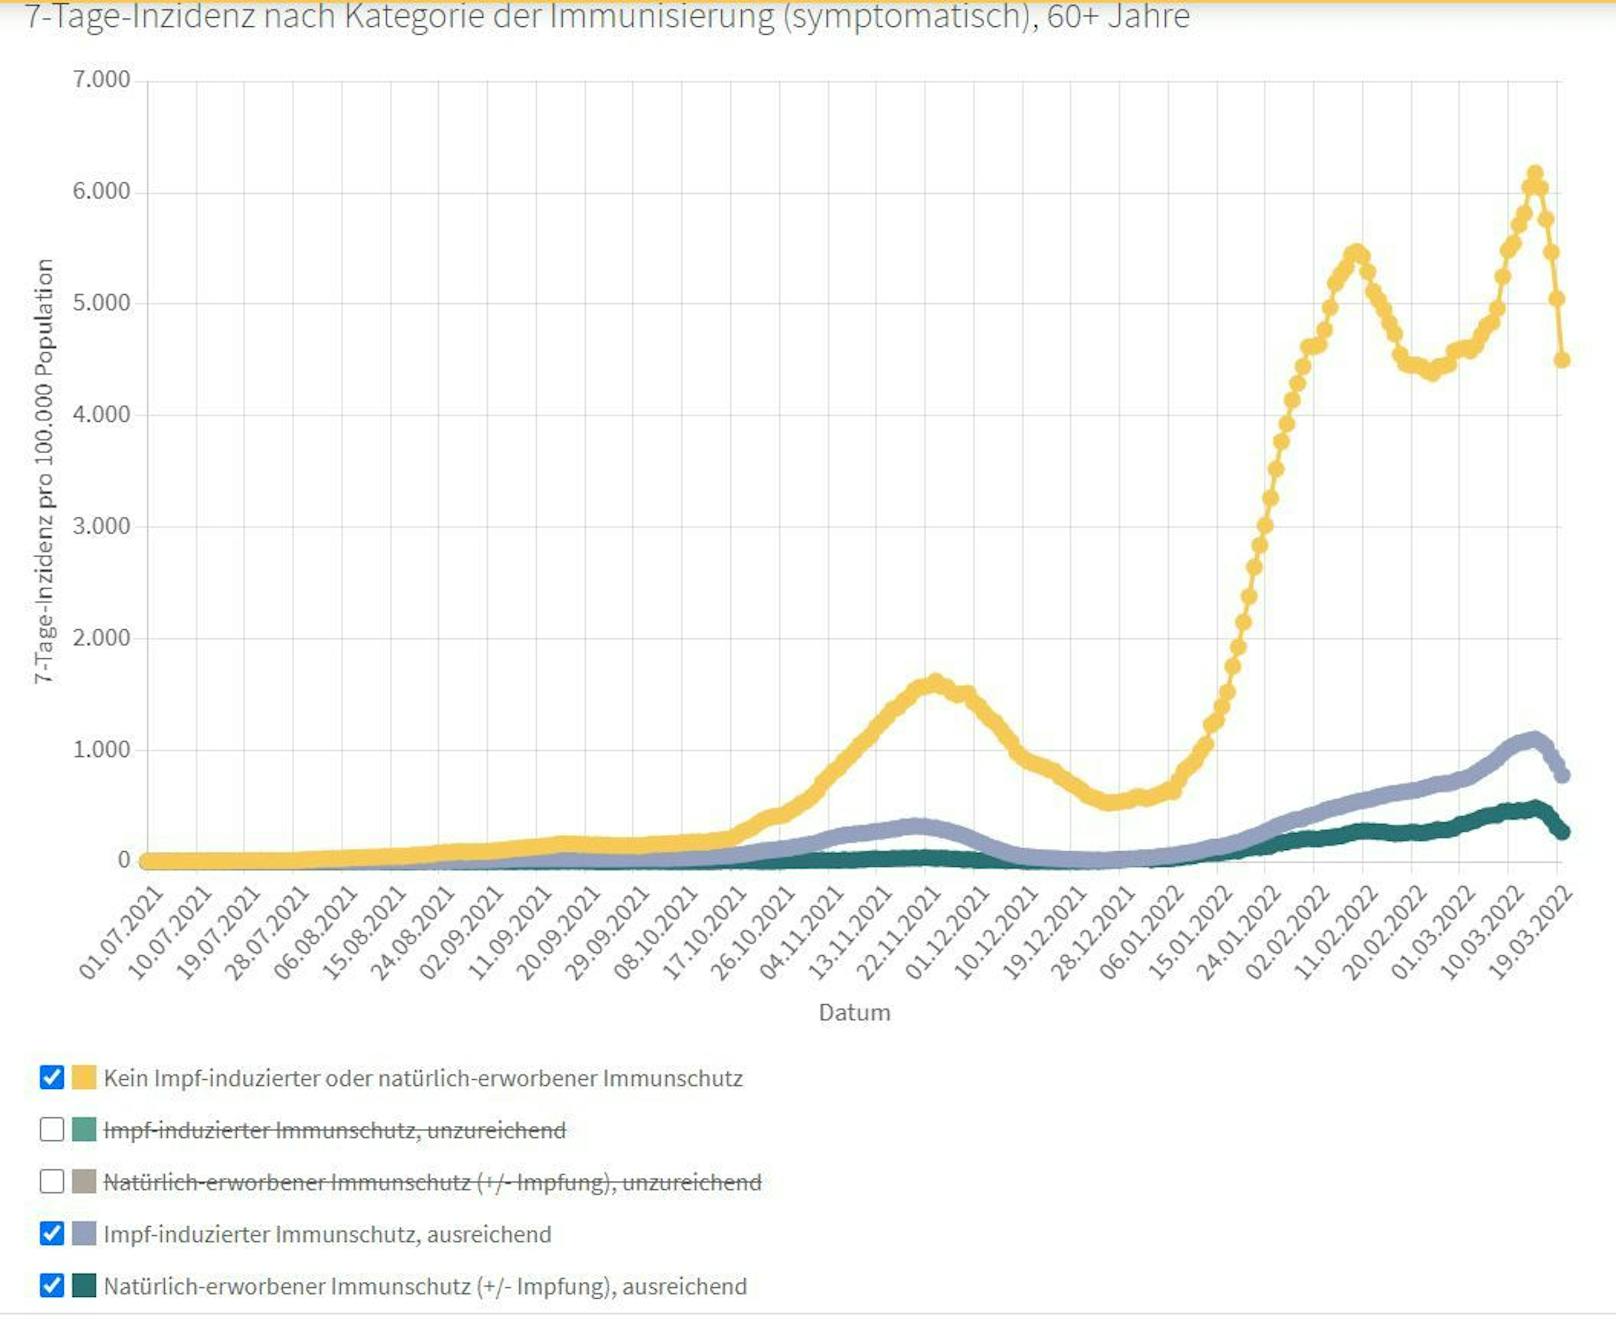1616x1319 pixels.
Task: Uncheck 'Natürlich-erworbener Immunschutz (+/- Impfung), ausreichend' checkbox
Action: [x=52, y=1285]
